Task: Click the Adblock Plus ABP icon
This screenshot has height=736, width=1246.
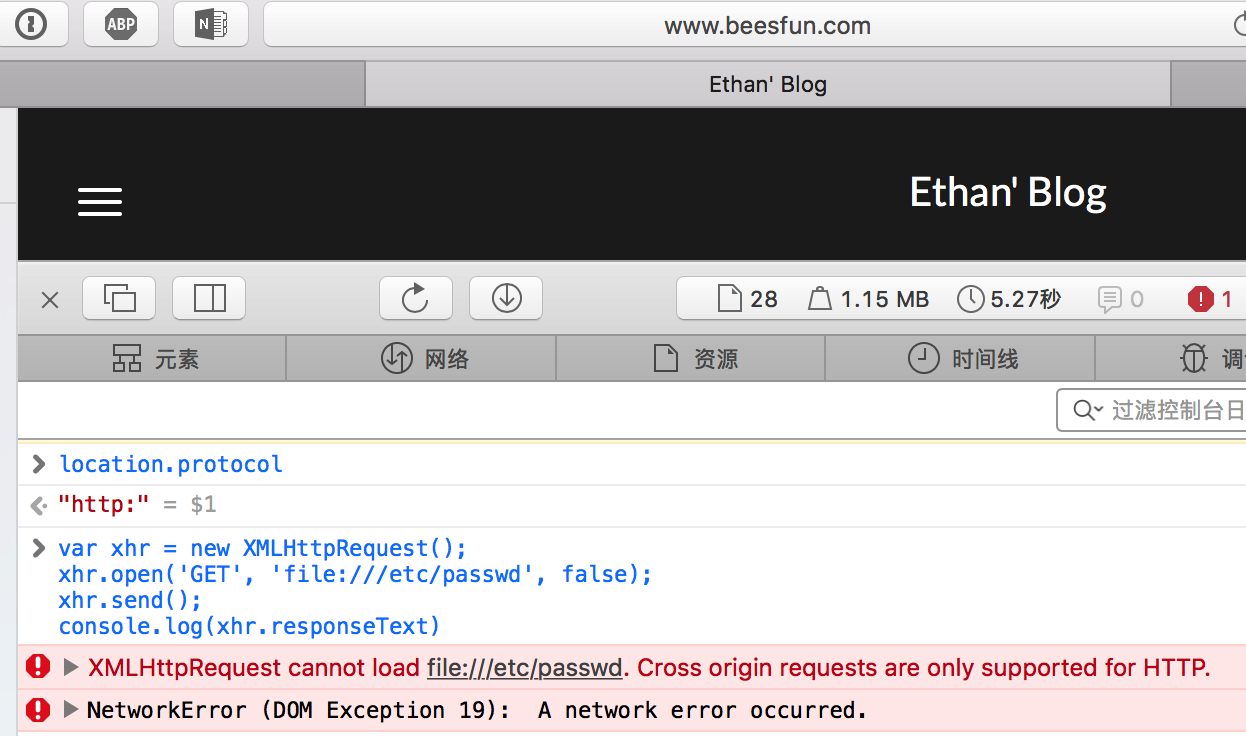Action: 121,25
